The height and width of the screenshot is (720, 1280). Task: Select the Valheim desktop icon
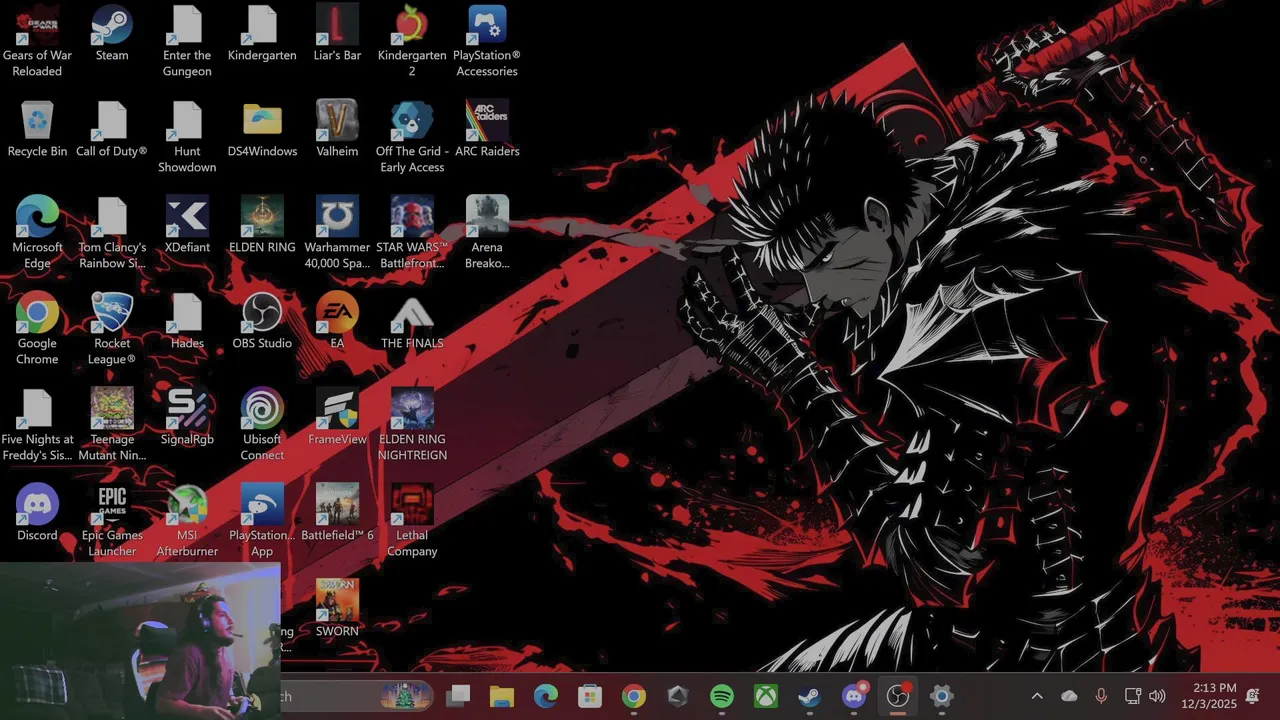click(x=337, y=130)
